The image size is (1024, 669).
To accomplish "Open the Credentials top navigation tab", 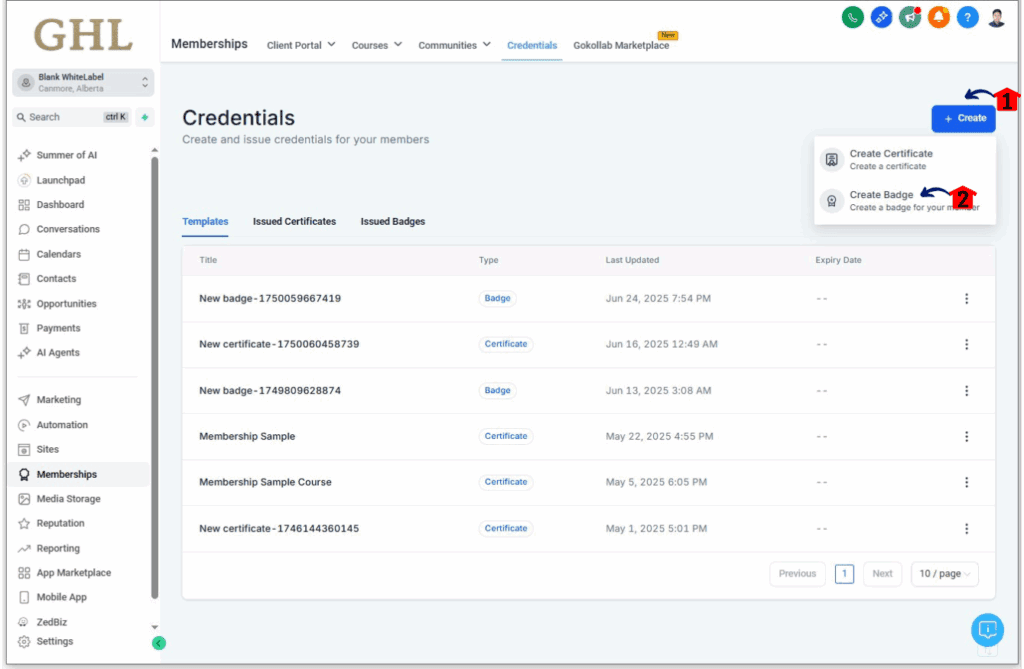I will coord(532,45).
